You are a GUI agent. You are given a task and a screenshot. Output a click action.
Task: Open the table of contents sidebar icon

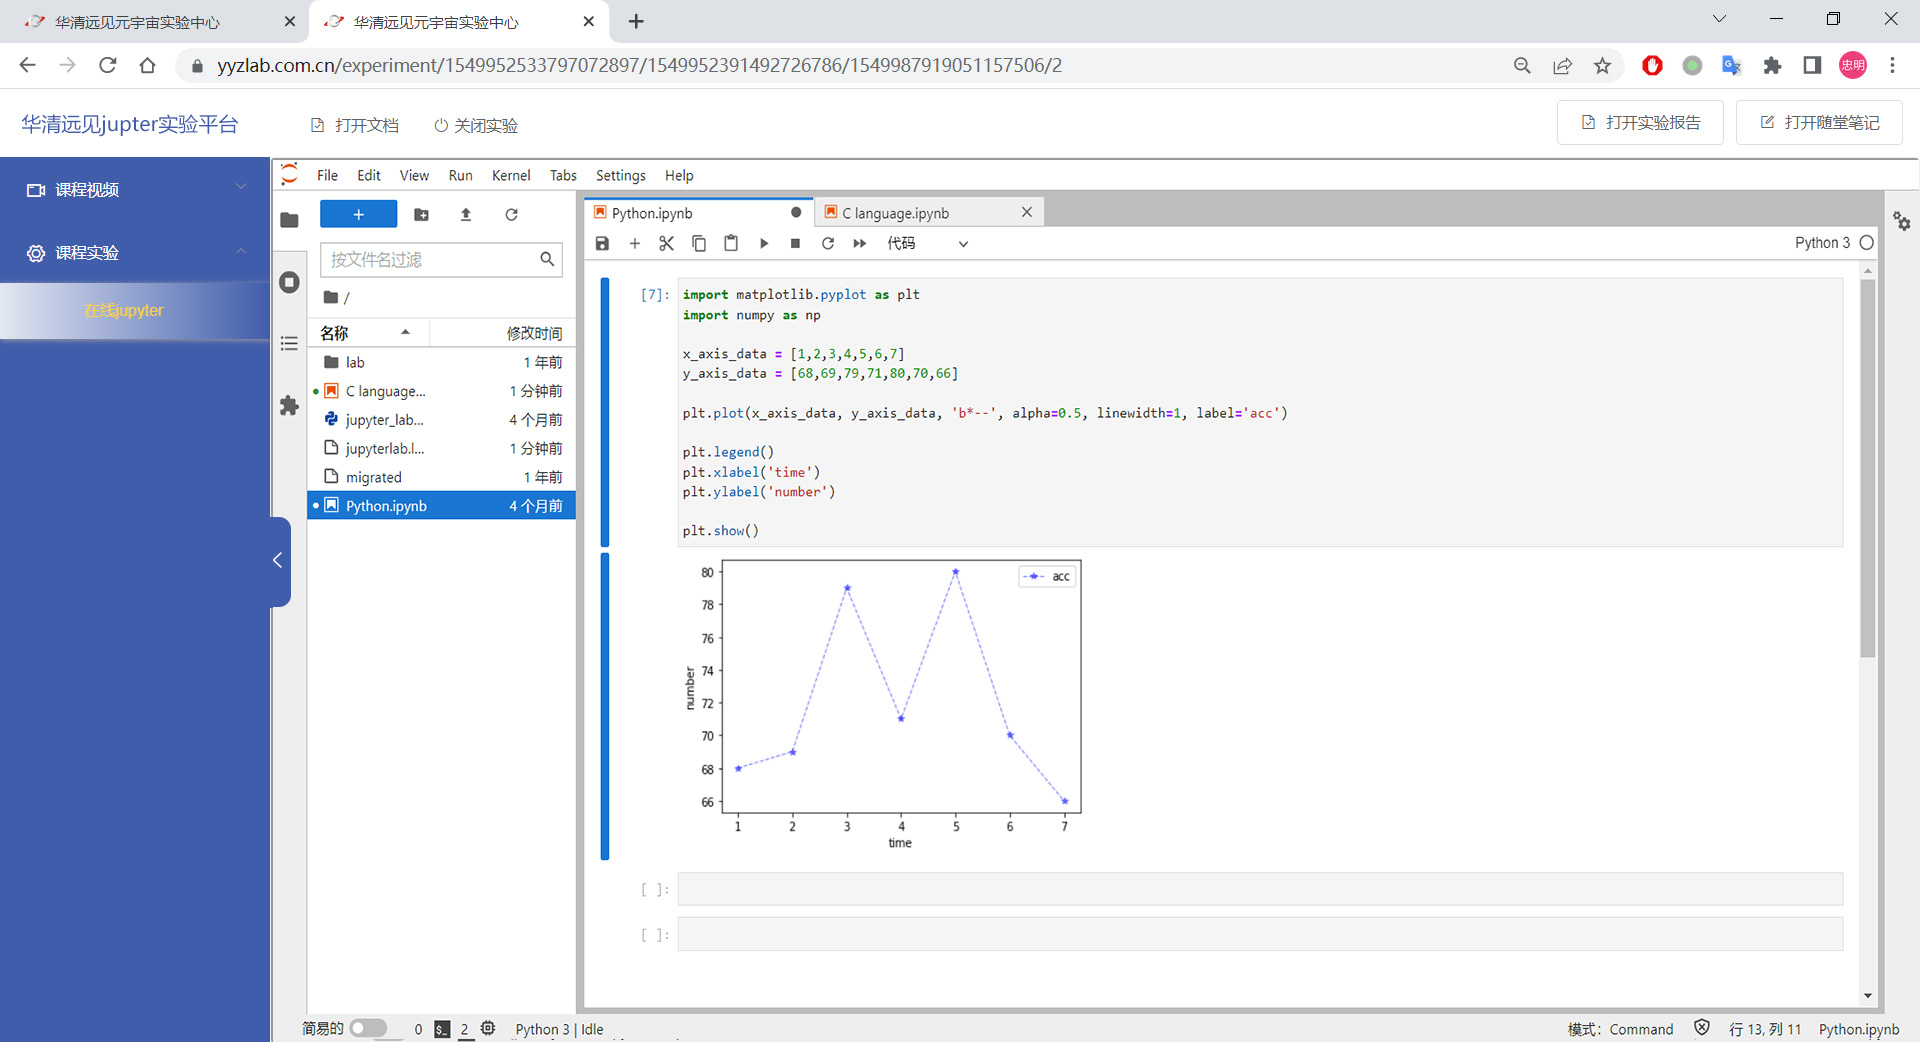(x=289, y=344)
